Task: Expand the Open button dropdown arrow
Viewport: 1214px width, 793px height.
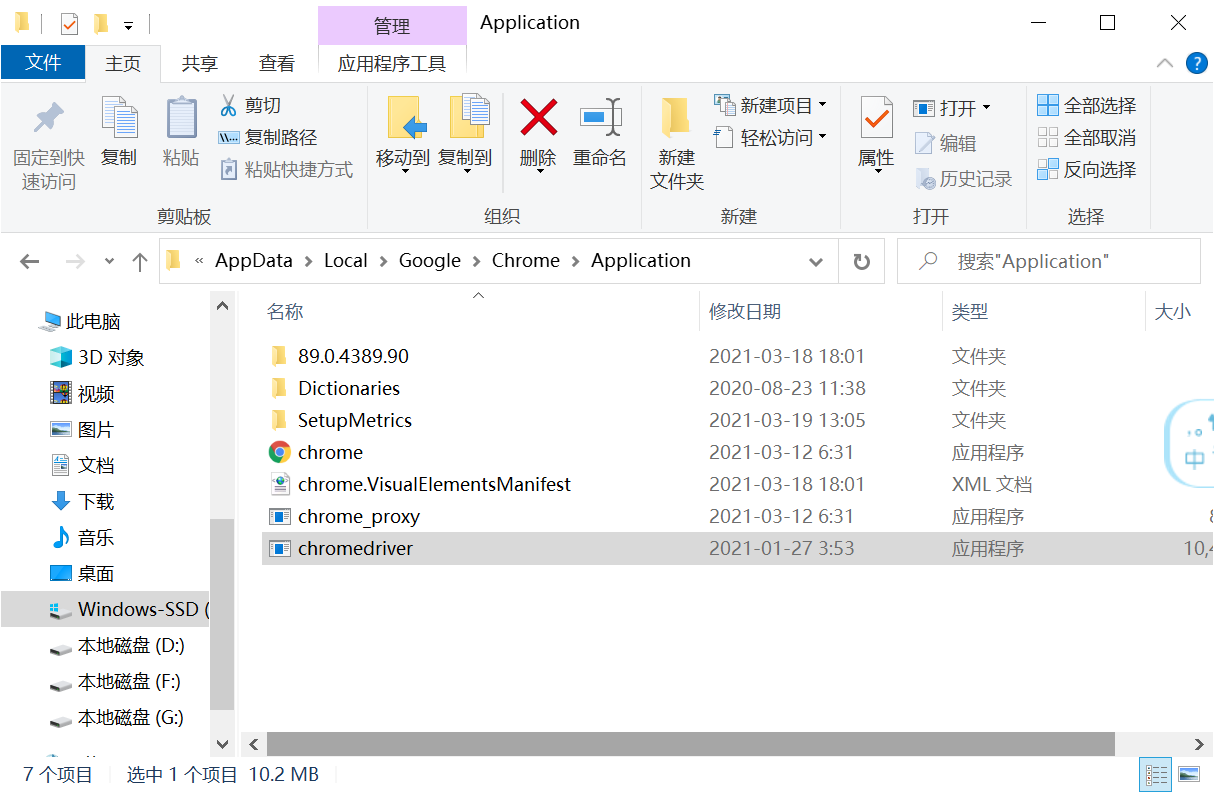Action: 986,107
